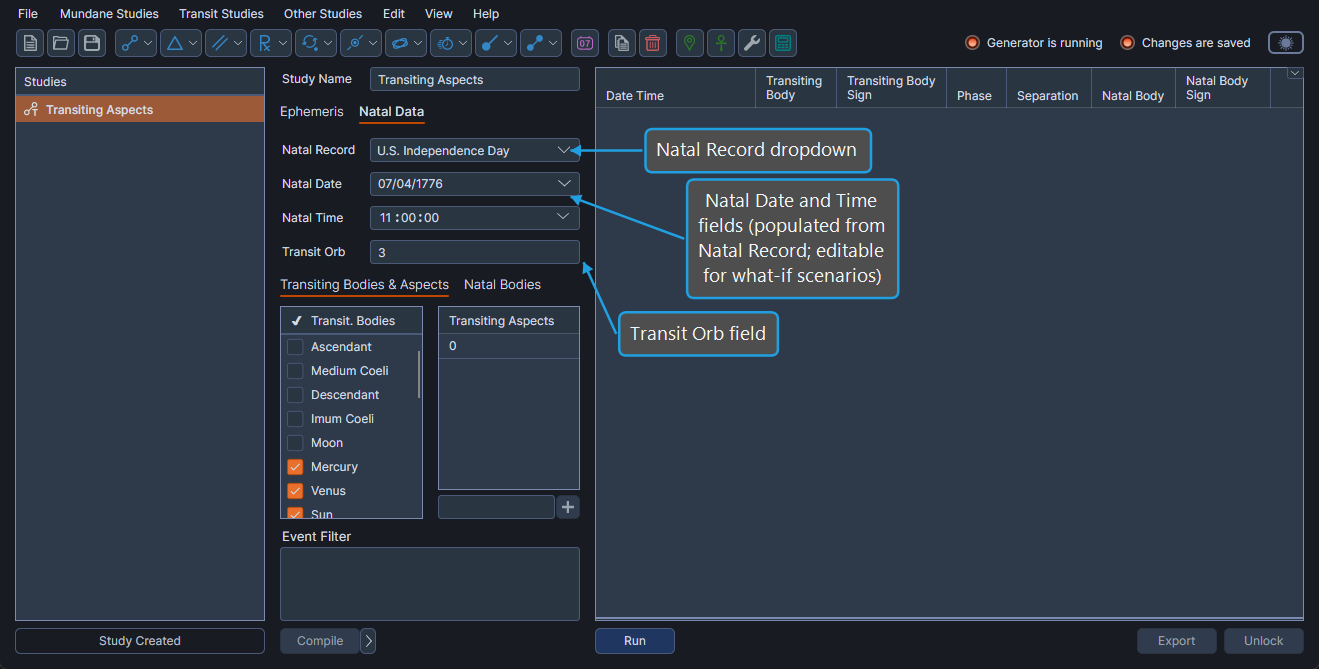Open the View menu

[x=439, y=14]
